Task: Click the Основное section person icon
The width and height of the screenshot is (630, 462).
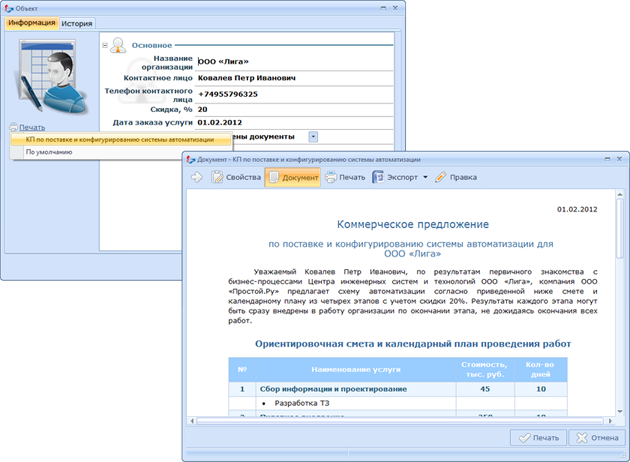Action: tap(118, 45)
